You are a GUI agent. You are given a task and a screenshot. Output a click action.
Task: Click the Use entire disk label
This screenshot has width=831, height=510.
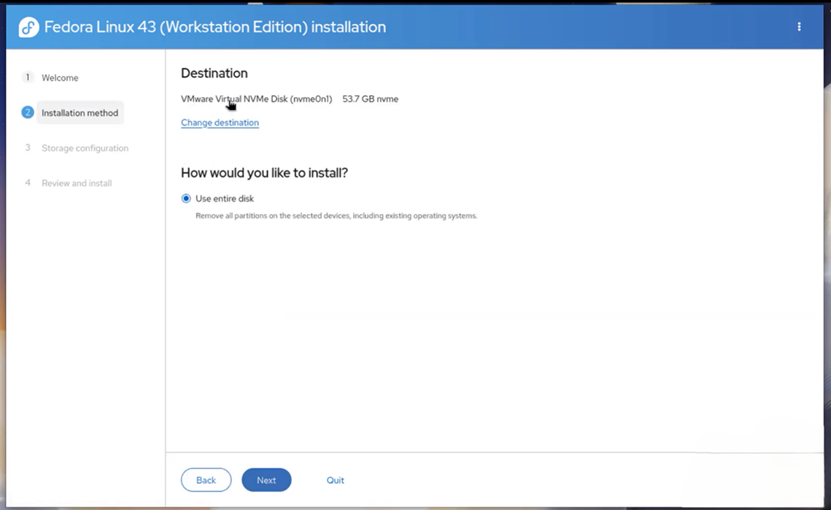[x=225, y=199]
